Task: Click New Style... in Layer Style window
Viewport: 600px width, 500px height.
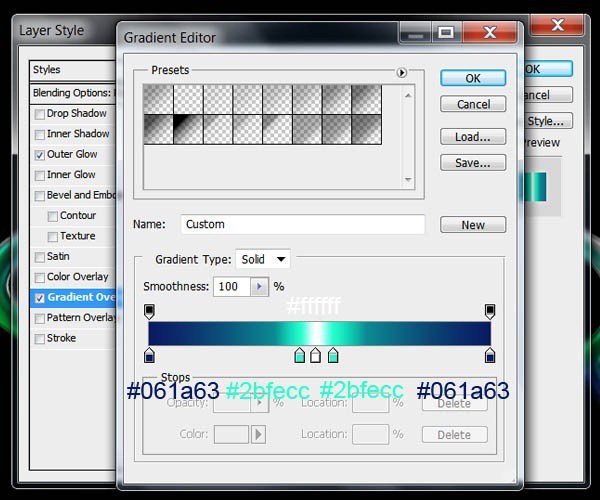Action: click(548, 121)
